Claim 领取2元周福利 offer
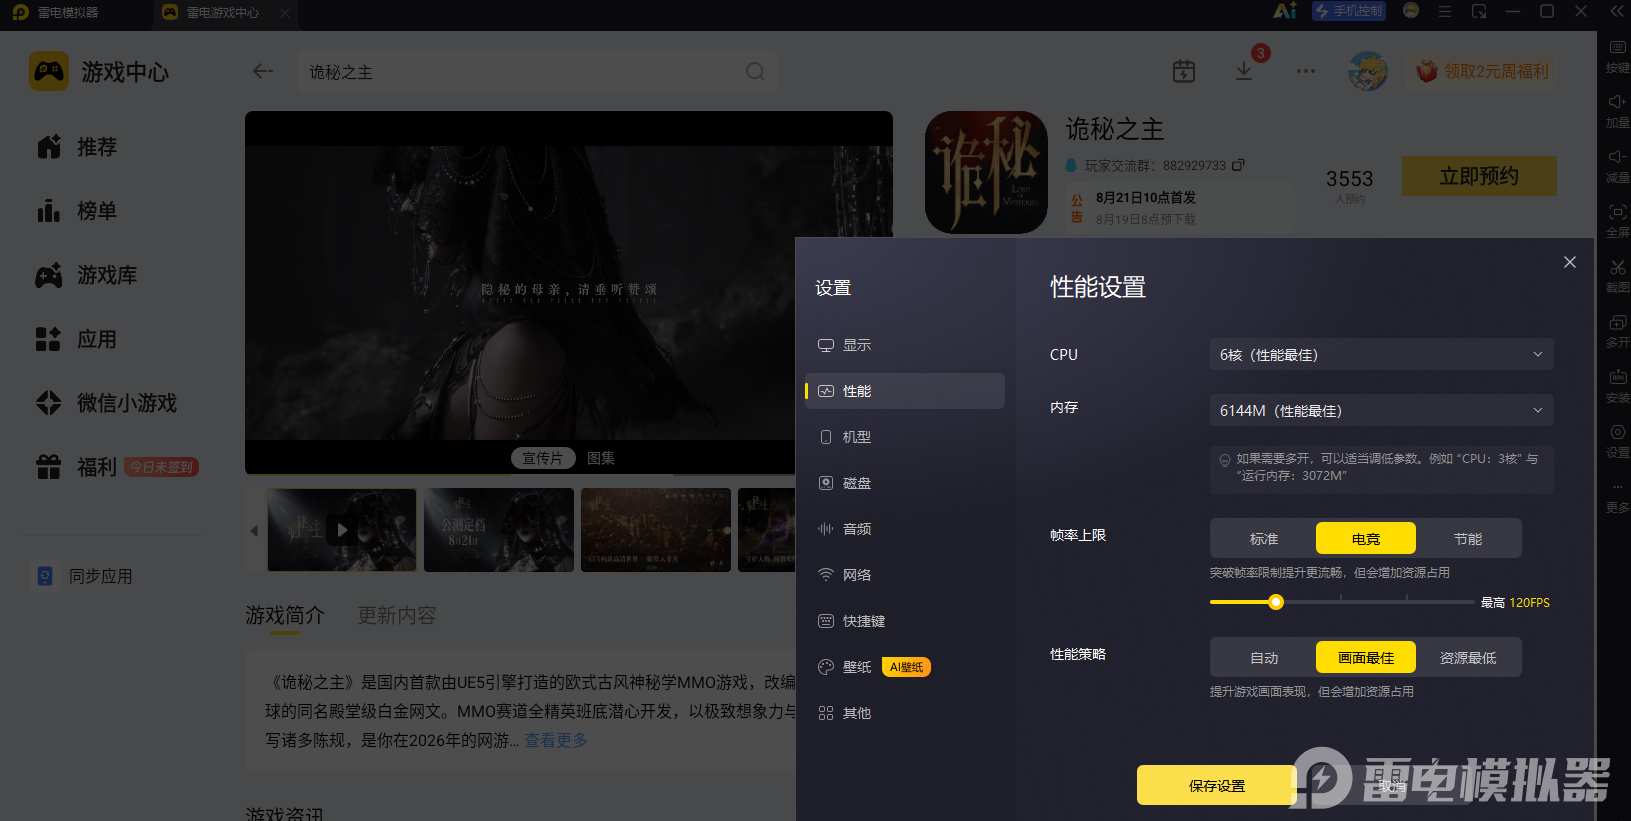1631x821 pixels. pyautogui.click(x=1483, y=71)
